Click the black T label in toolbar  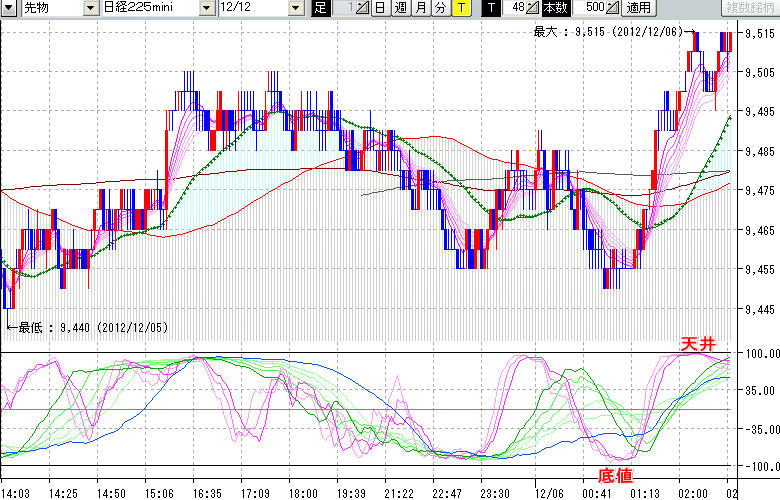490,8
